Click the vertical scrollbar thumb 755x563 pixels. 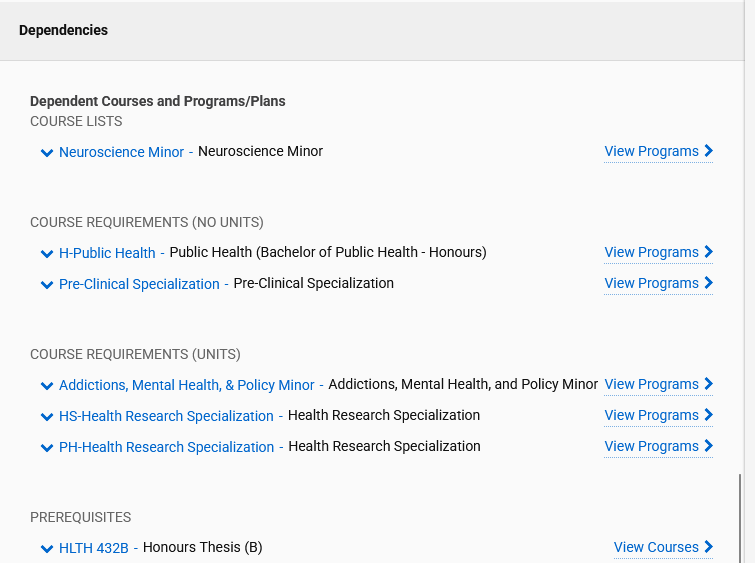click(740, 518)
